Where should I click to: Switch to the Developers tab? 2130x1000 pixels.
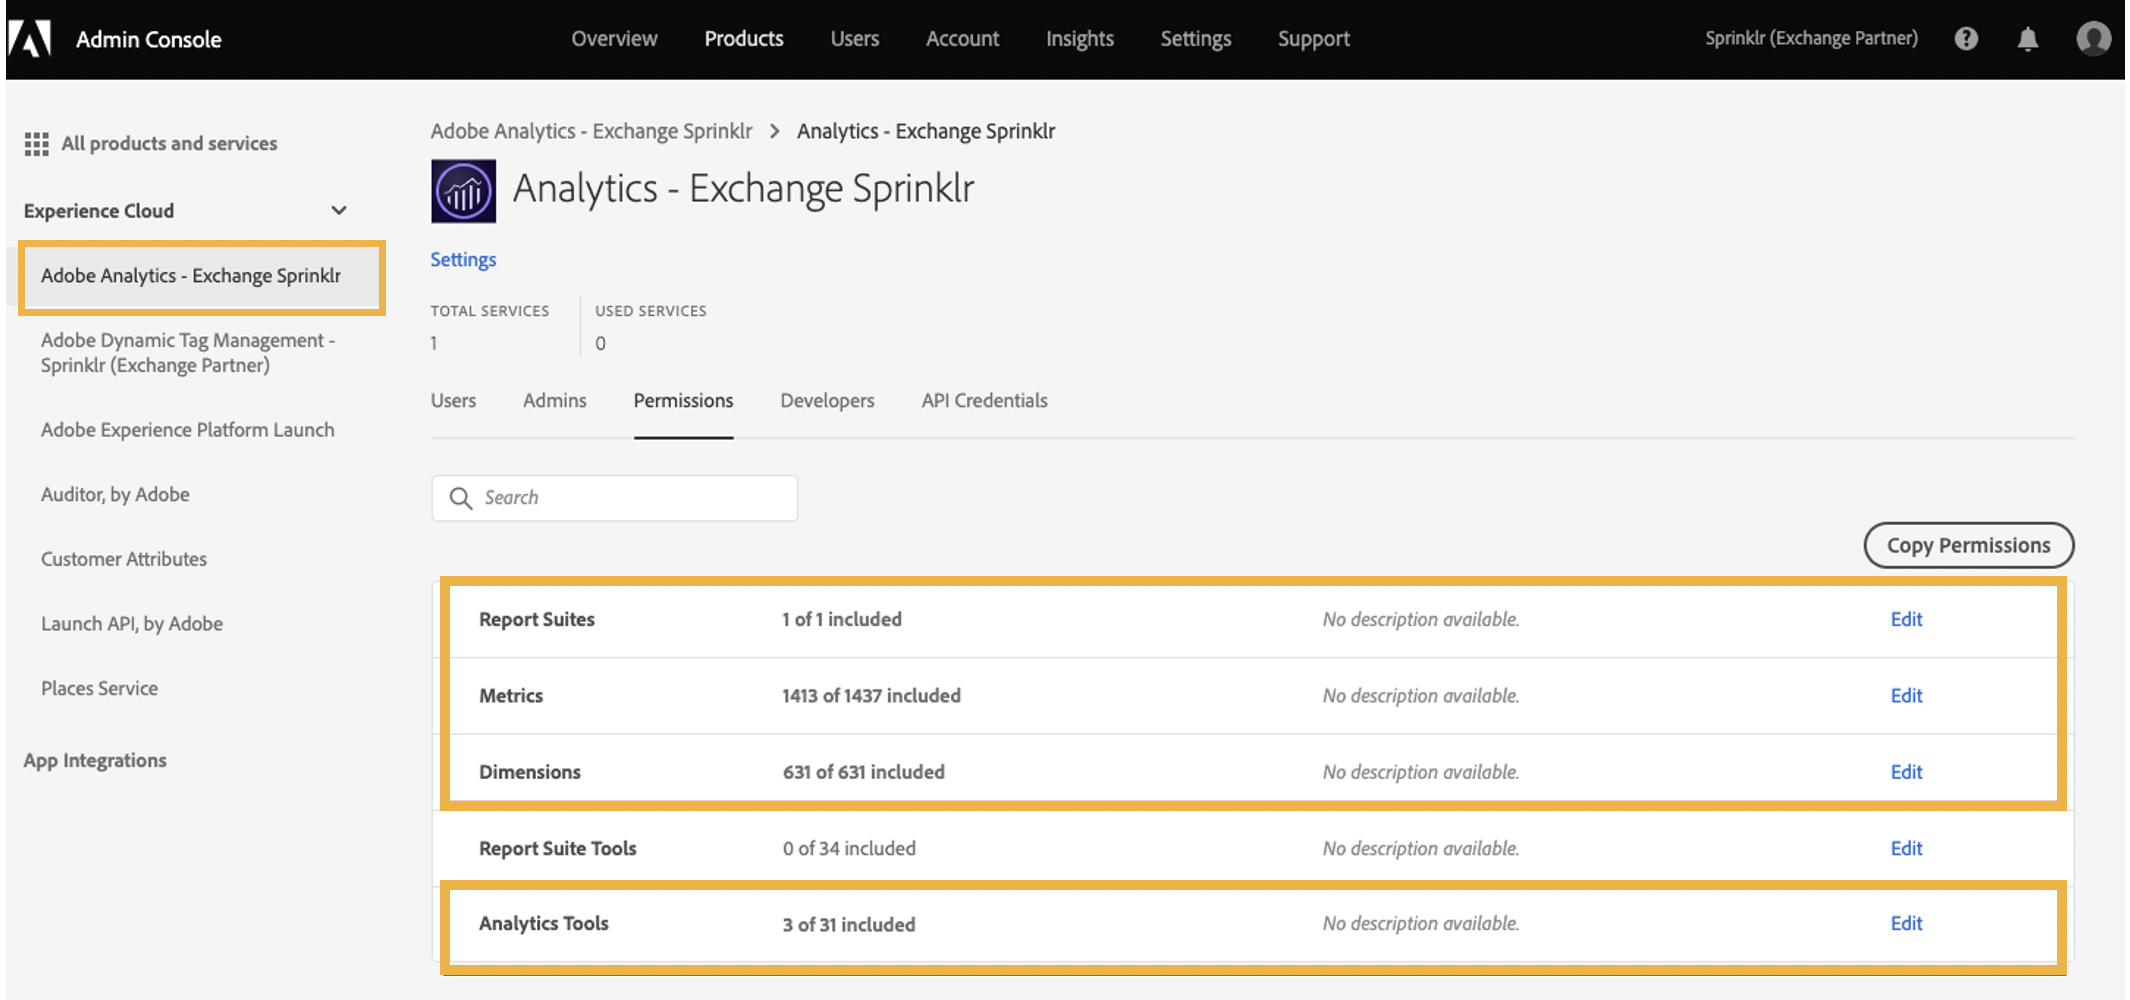click(827, 401)
